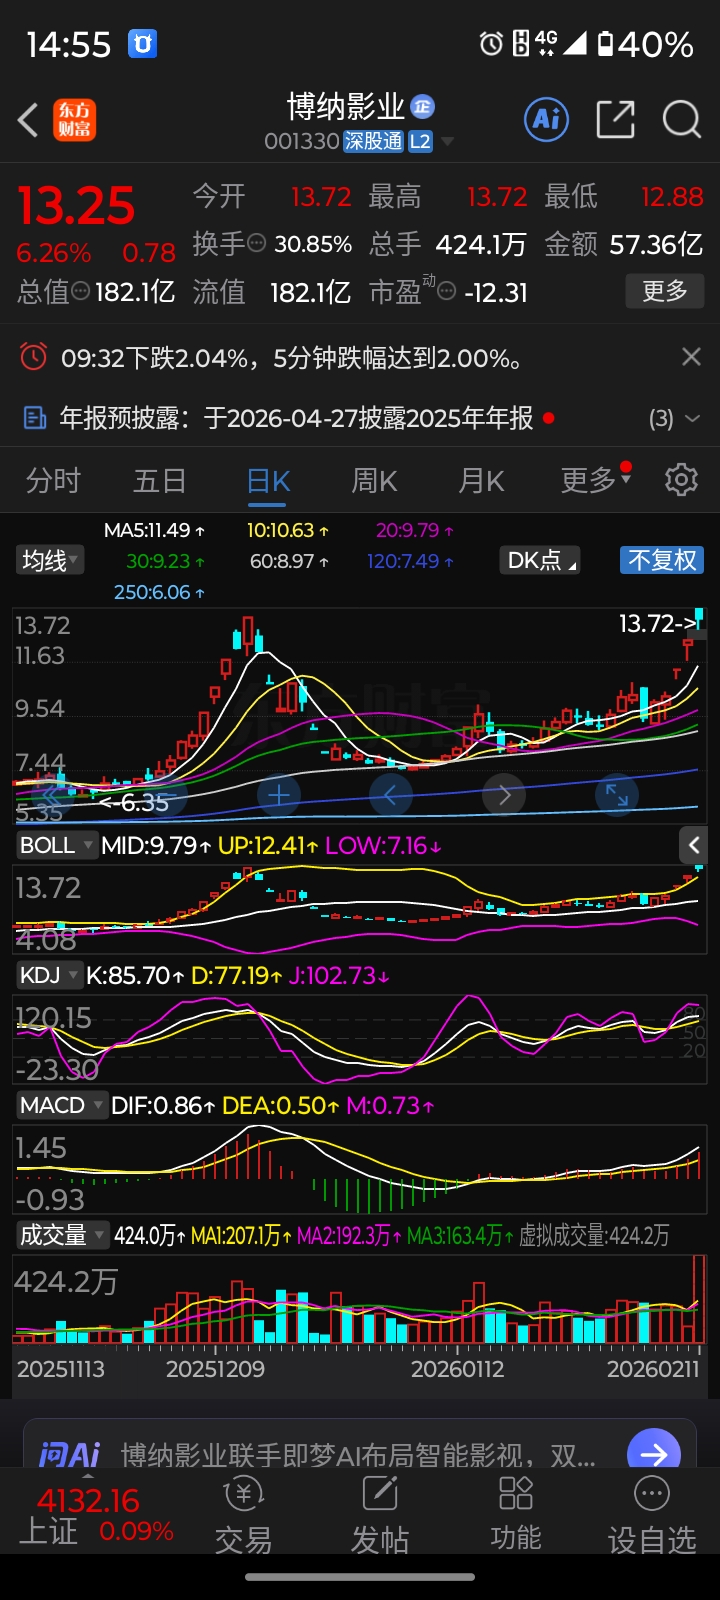Move the chart right with arrow button
This screenshot has height=1600, width=720.
(504, 795)
